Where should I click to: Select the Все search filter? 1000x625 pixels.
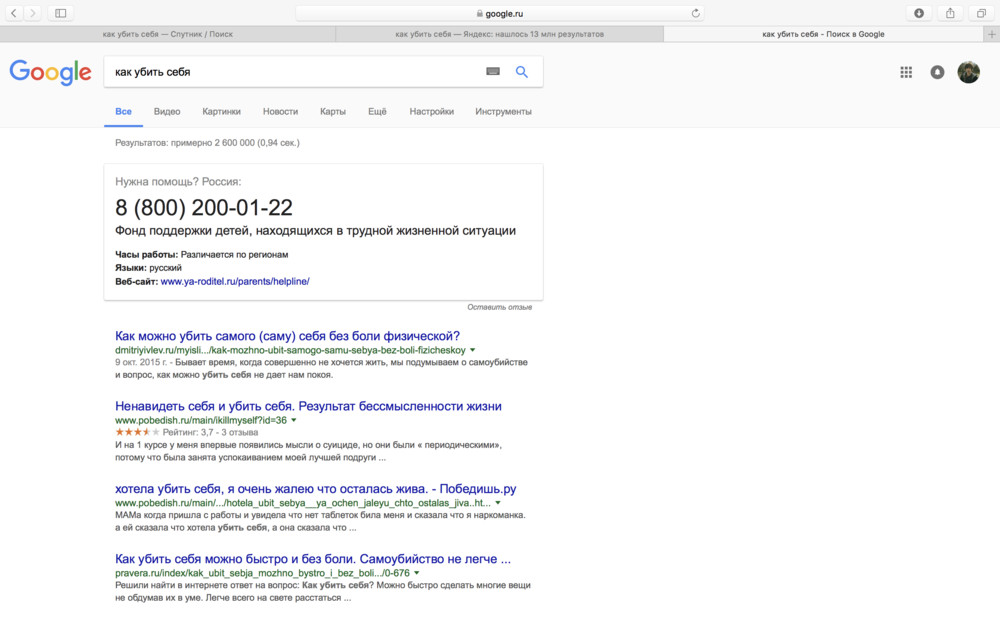[123, 112]
